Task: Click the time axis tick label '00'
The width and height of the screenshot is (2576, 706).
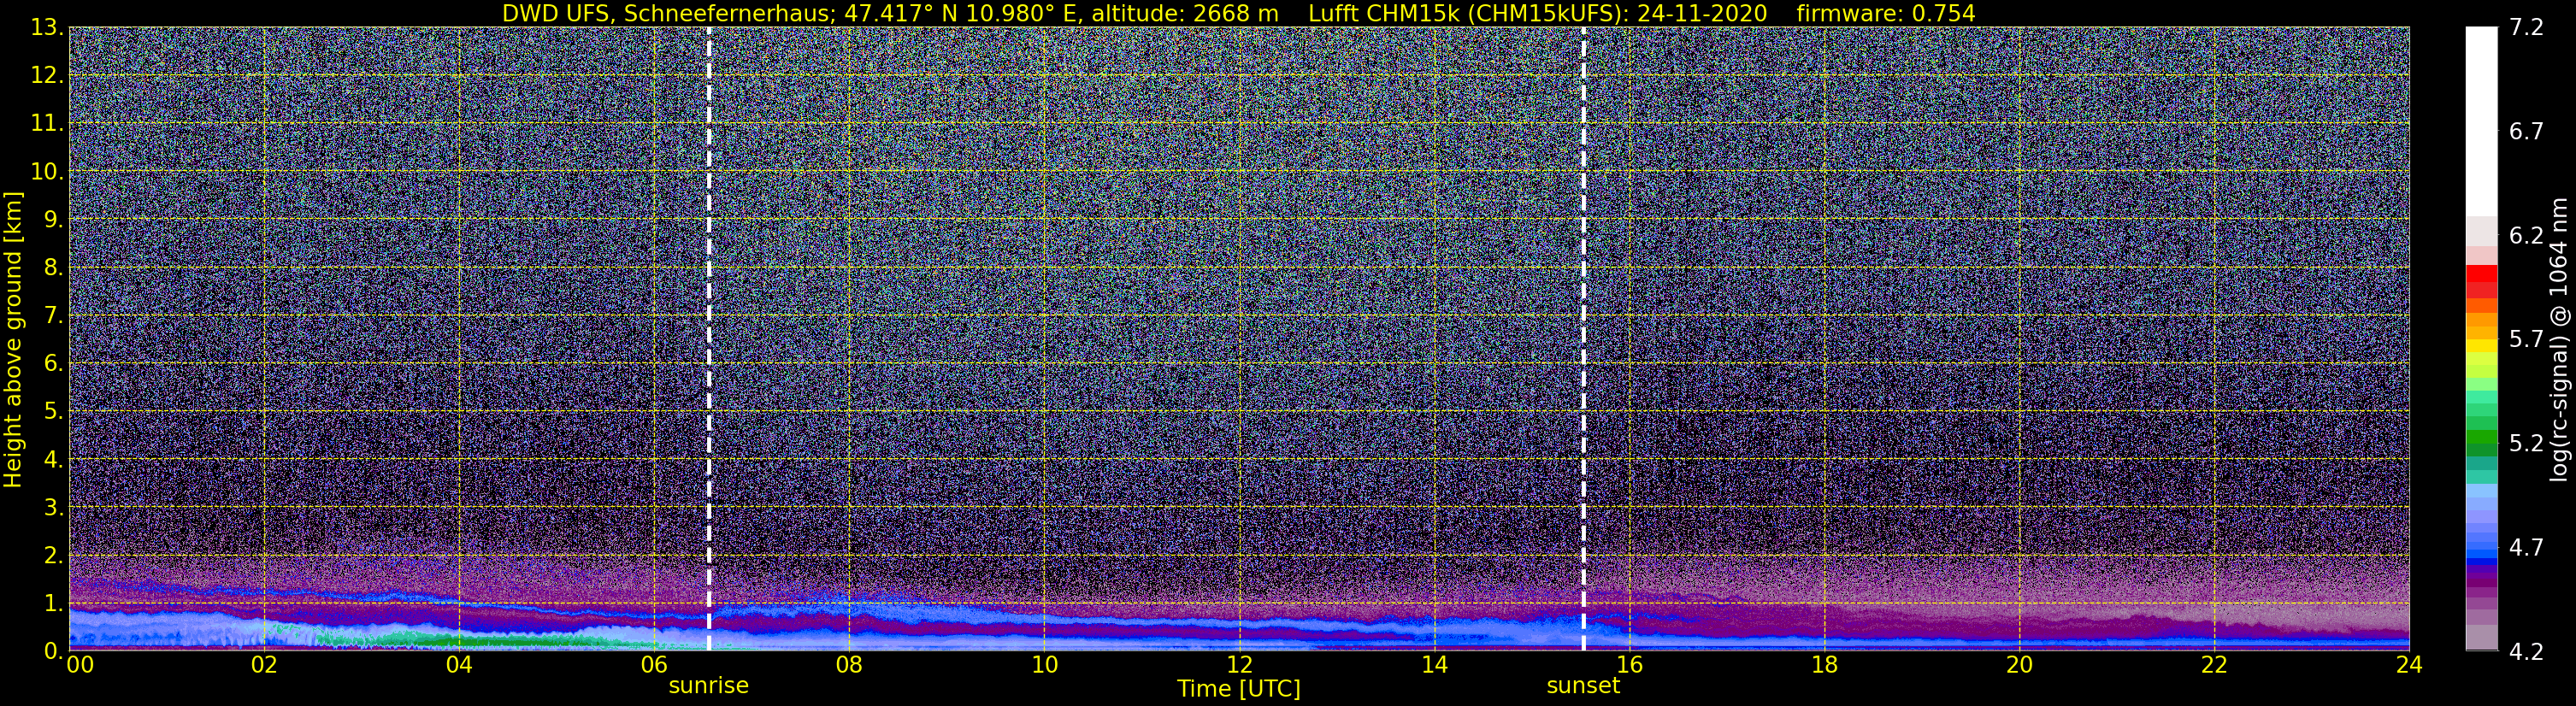Action: (80, 665)
